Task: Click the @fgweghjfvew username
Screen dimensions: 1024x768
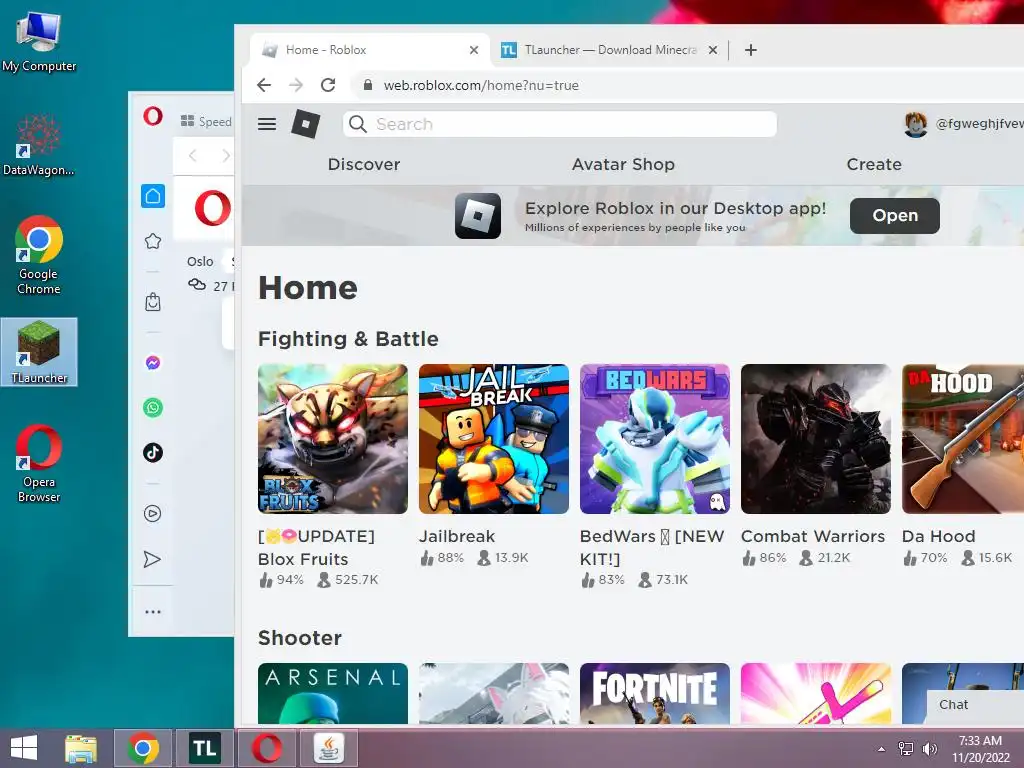Action: pyautogui.click(x=978, y=123)
